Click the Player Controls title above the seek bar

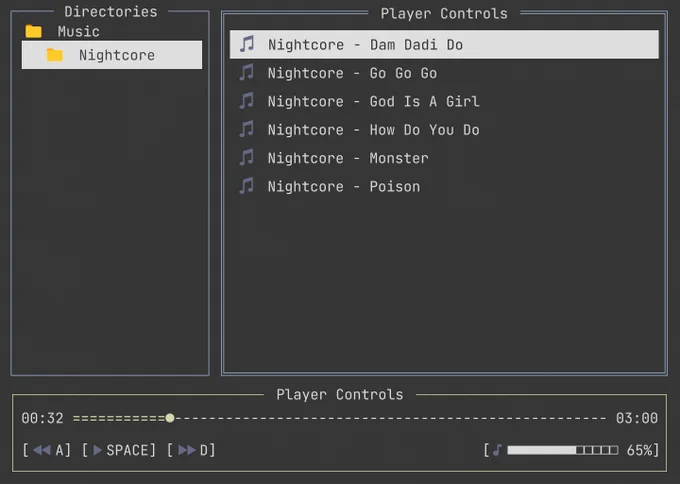pyautogui.click(x=340, y=394)
